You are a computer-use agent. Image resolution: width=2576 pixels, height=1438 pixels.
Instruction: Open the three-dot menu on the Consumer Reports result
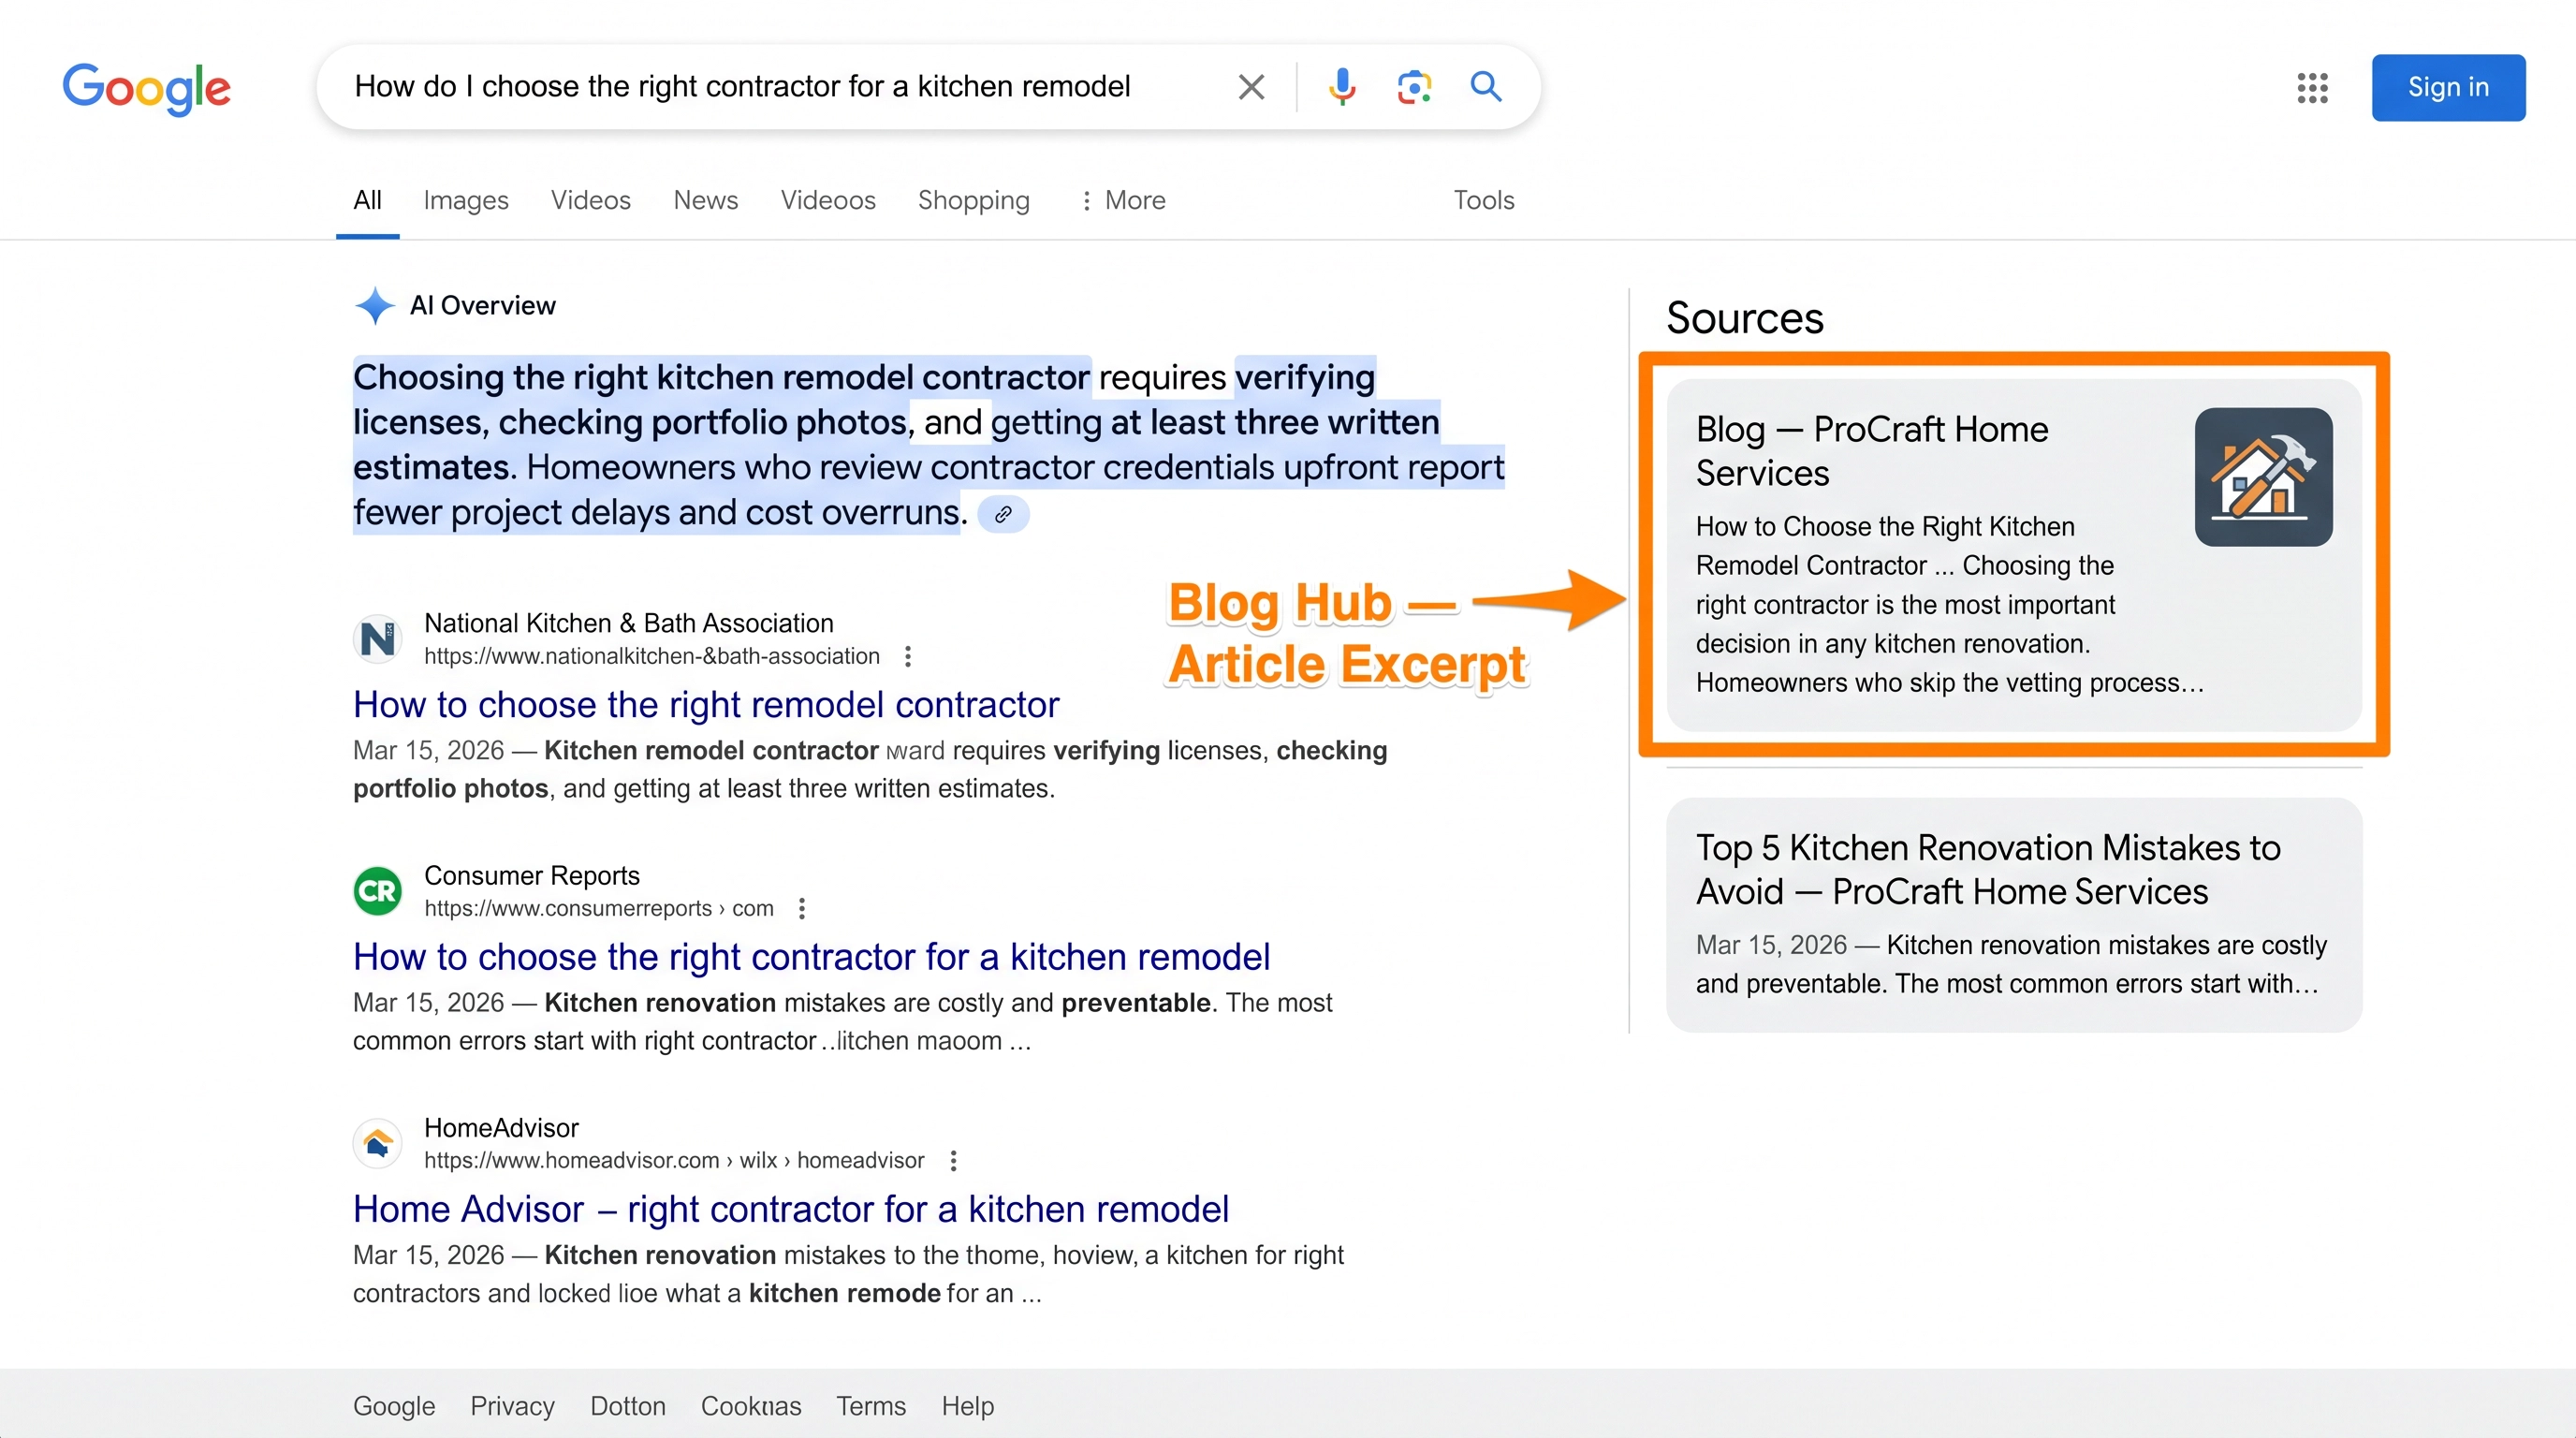(802, 908)
